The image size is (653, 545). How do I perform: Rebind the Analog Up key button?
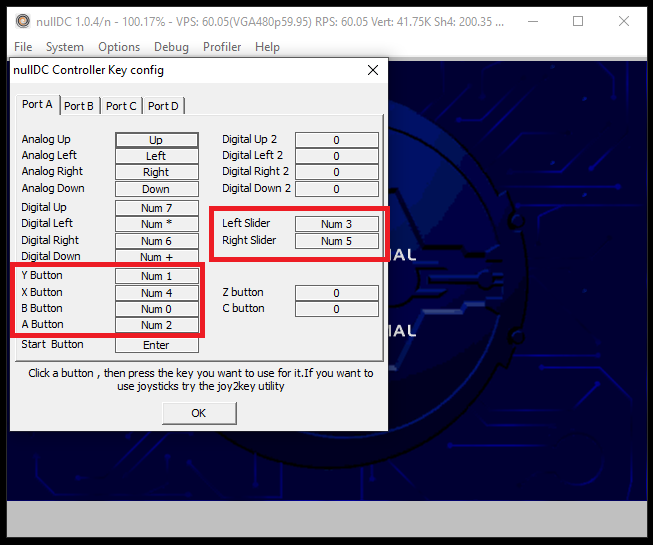coord(156,140)
